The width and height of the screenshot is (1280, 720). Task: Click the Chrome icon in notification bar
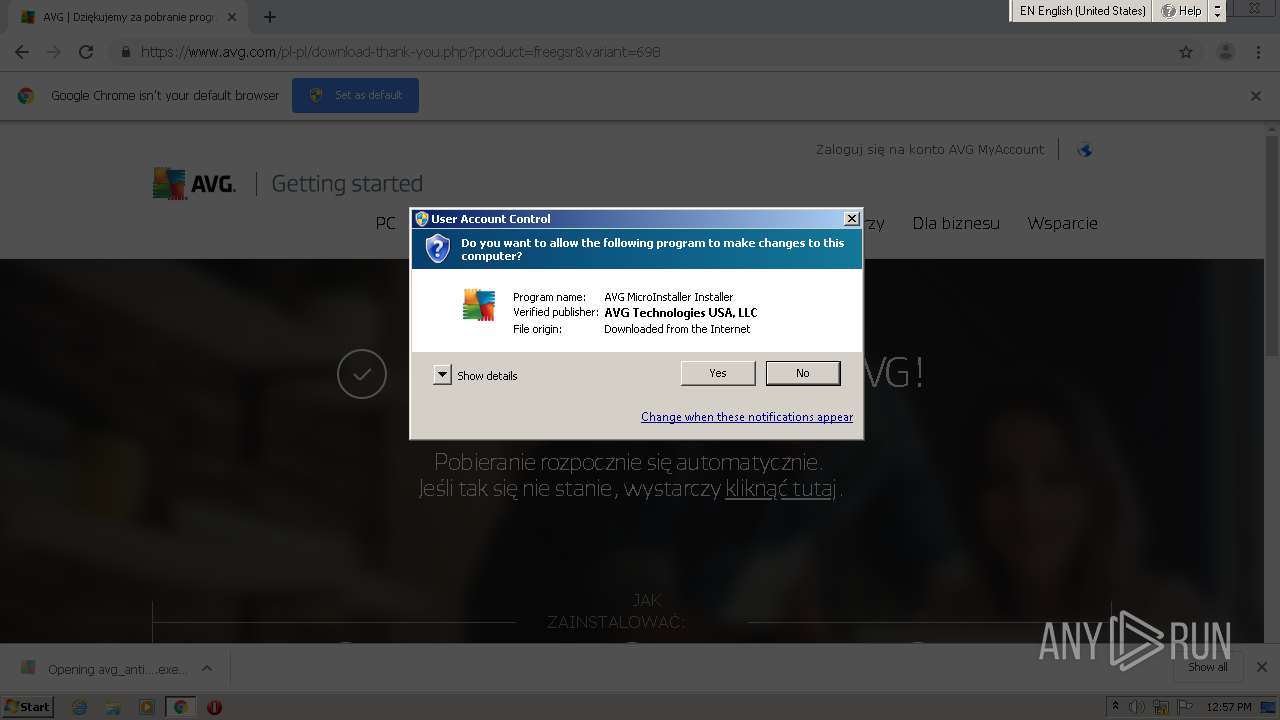coord(26,96)
